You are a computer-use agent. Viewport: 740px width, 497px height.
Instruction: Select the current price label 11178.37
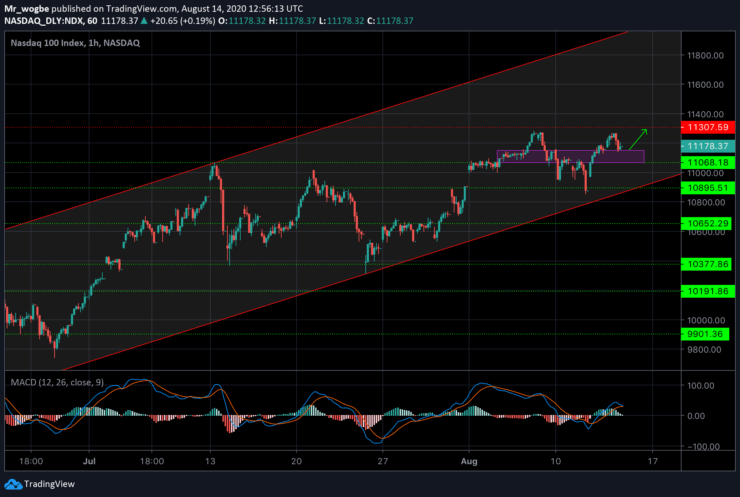click(708, 146)
